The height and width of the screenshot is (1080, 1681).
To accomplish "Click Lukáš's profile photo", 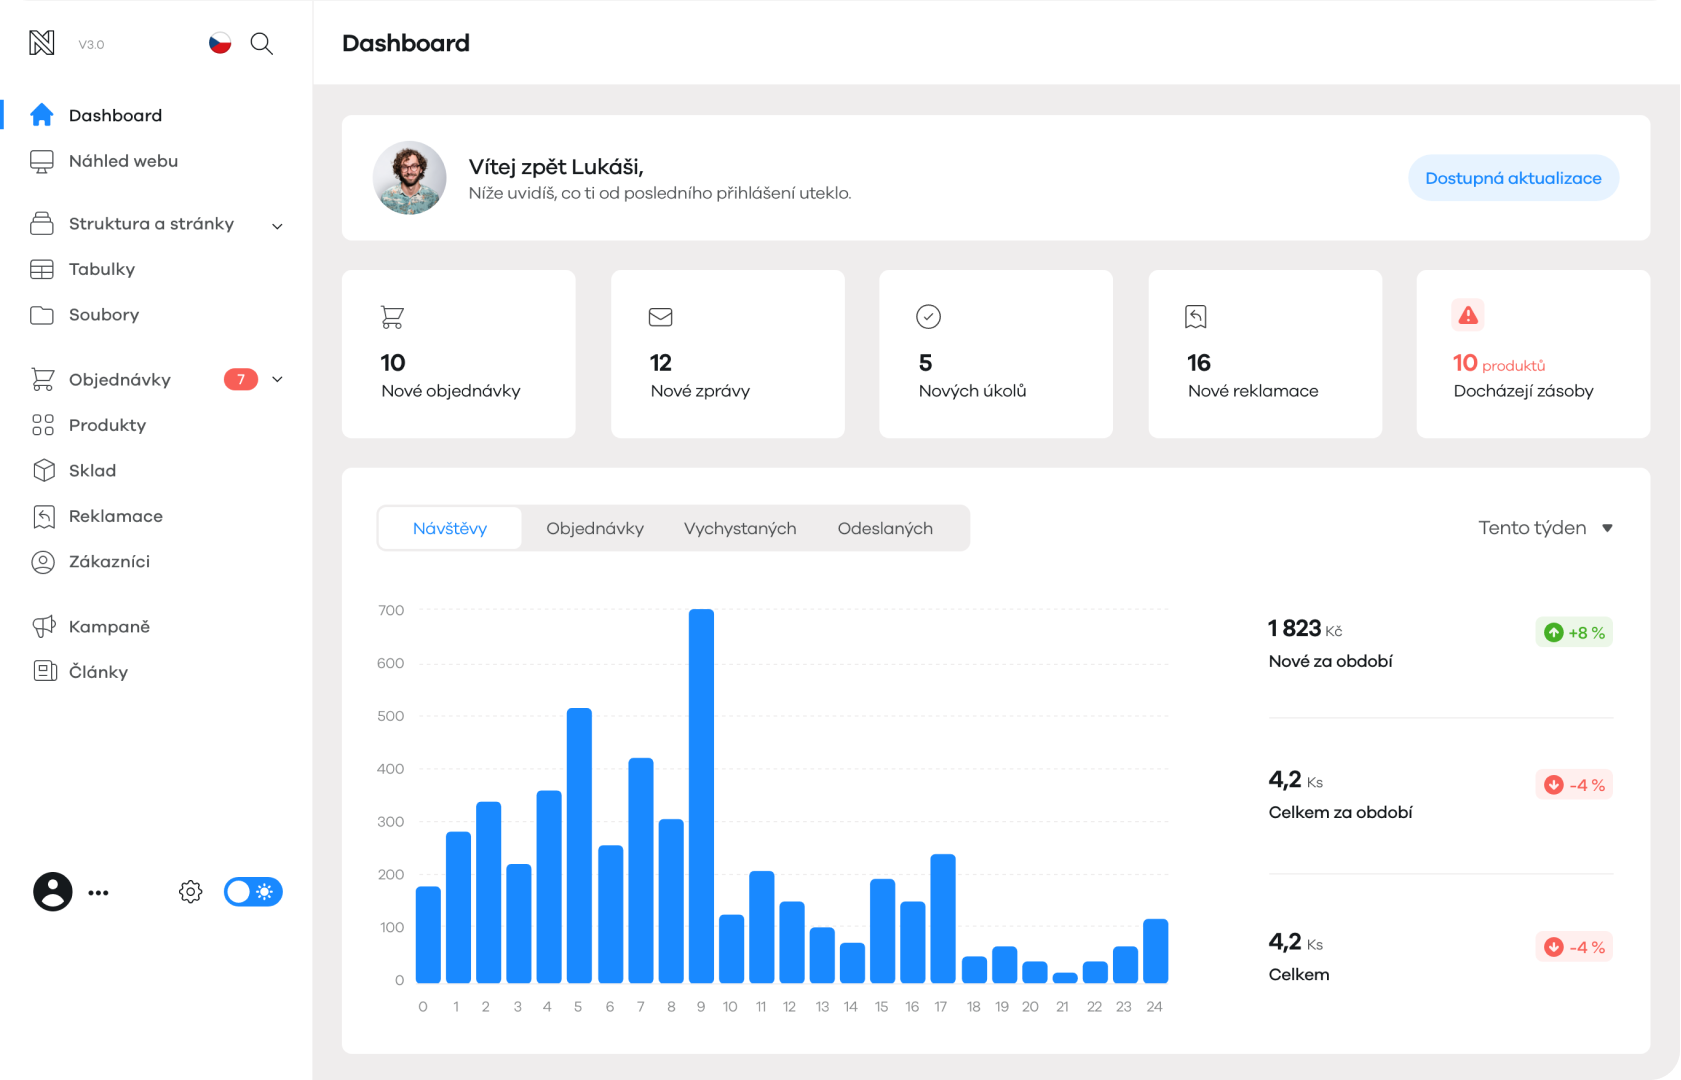I will pos(410,178).
